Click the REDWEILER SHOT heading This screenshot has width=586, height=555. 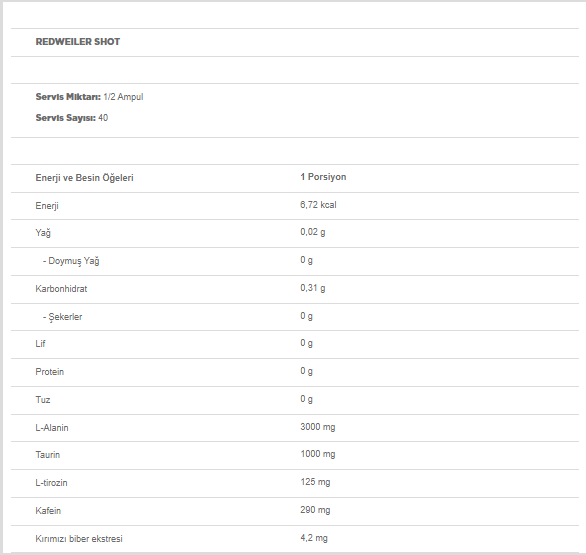78,41
